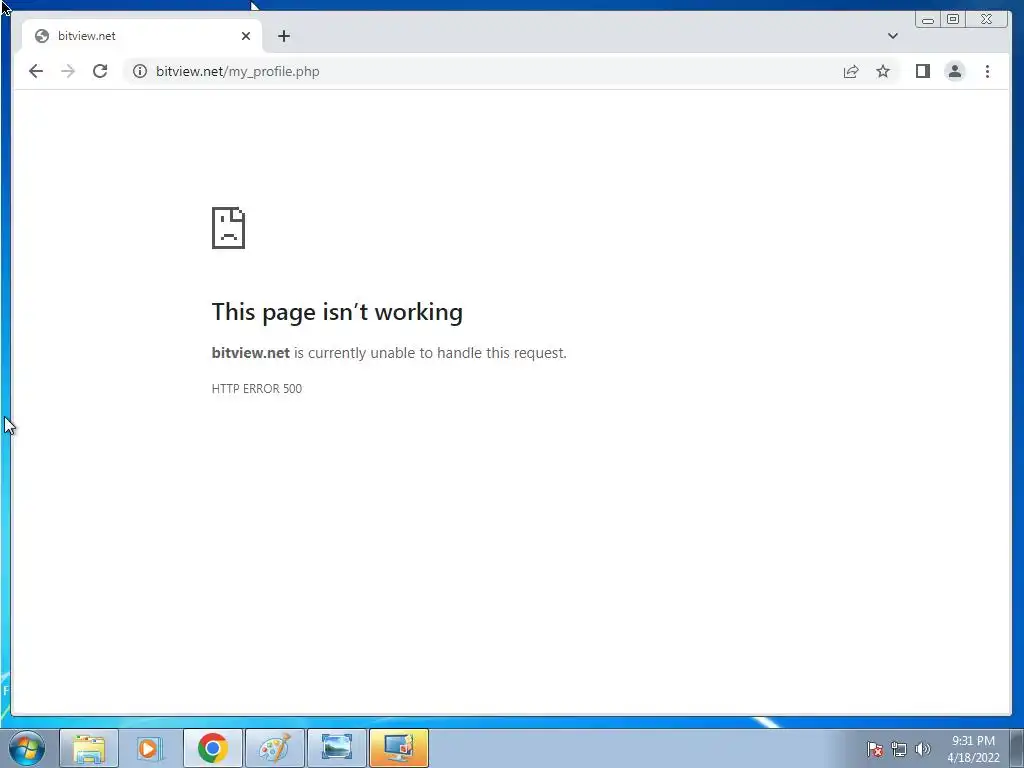1024x768 pixels.
Task: Open the Windows Start menu
Action: [27, 748]
